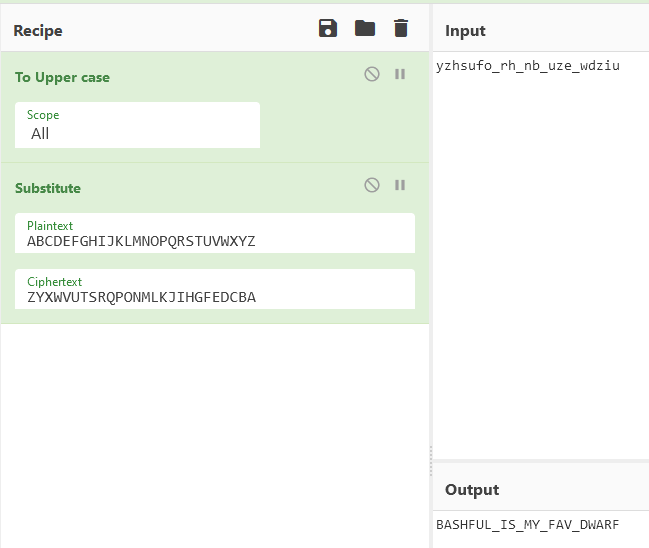
Task: Click inside the Input text area
Action: [x=541, y=255]
